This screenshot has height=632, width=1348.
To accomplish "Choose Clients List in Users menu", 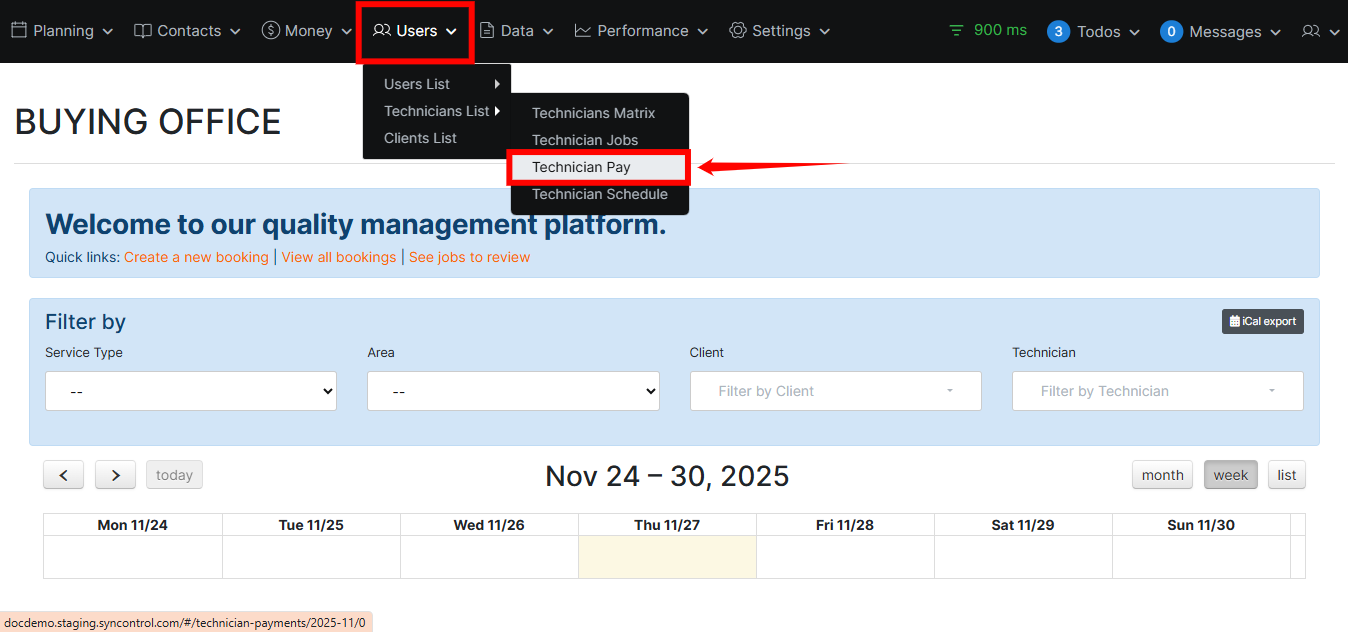I will click(x=420, y=138).
